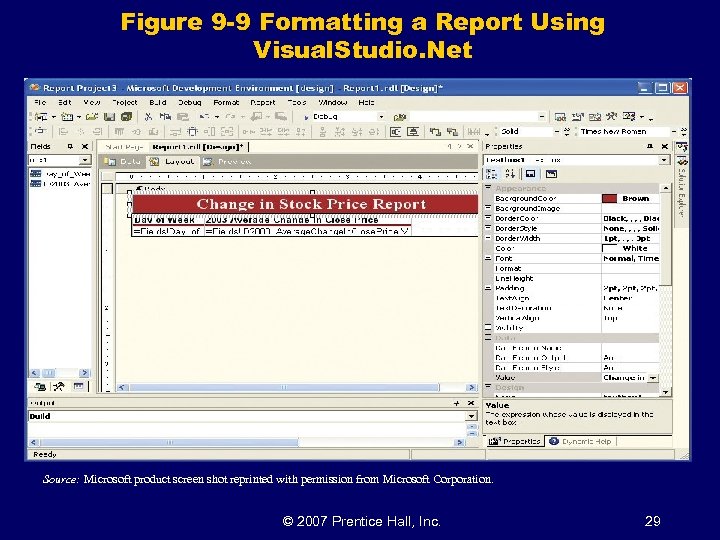Open the Report menu
Viewport: 720px width, 540px height.
point(263,102)
